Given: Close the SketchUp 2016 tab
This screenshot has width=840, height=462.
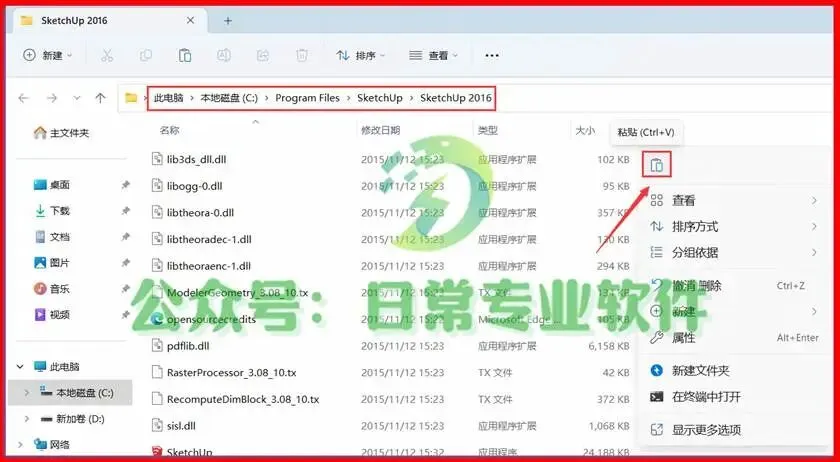Looking at the screenshot, I should tap(190, 21).
